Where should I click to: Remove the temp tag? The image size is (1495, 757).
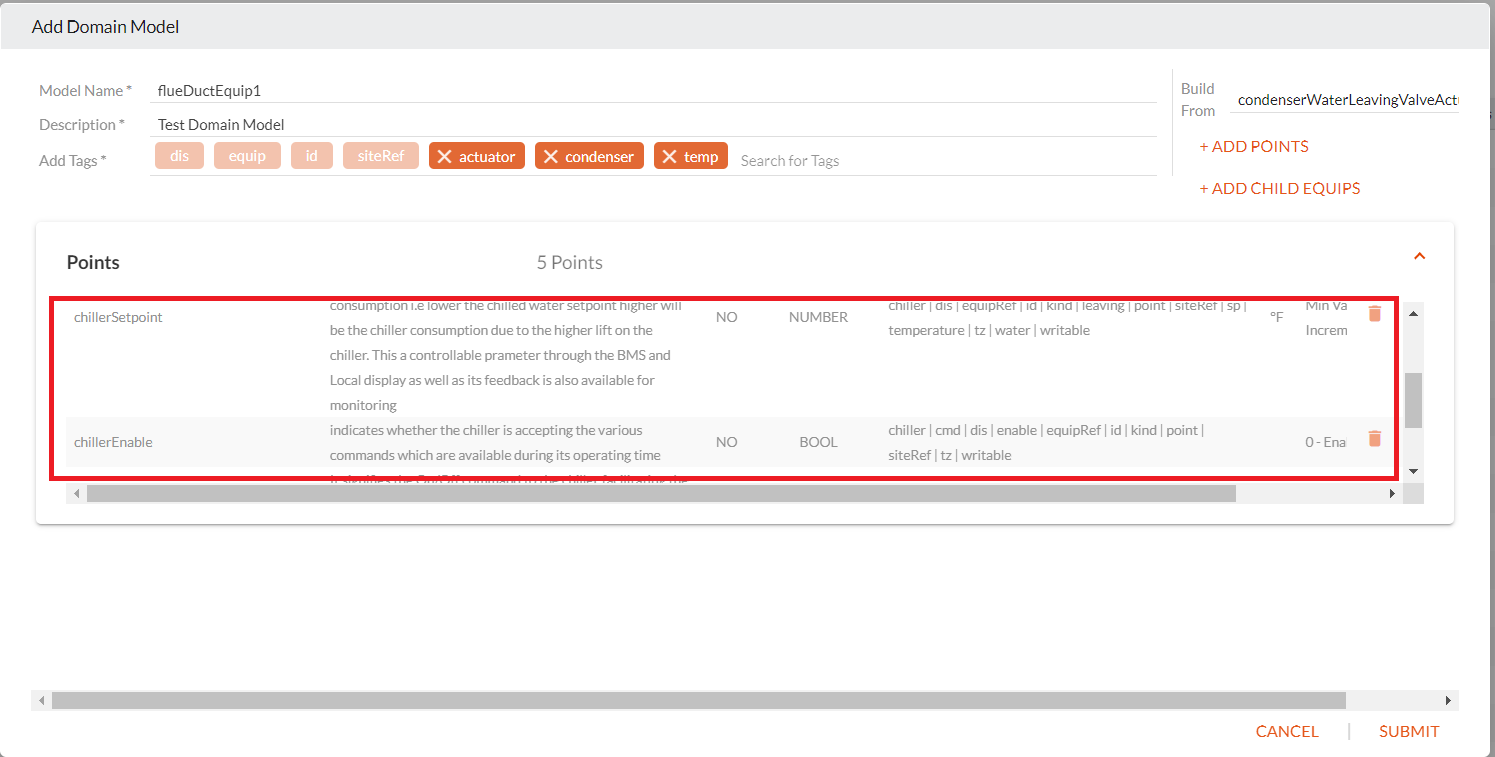click(670, 156)
